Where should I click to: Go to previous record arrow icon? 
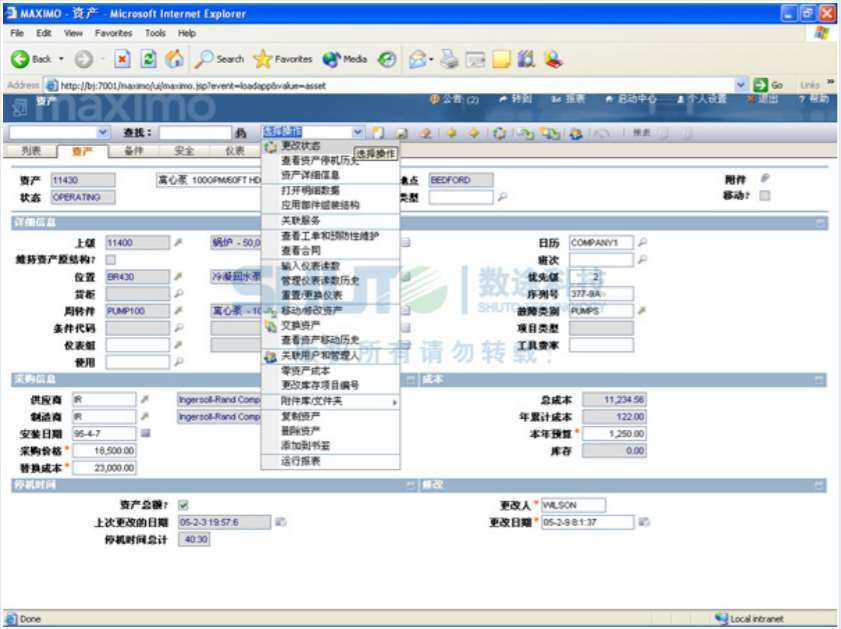452,133
